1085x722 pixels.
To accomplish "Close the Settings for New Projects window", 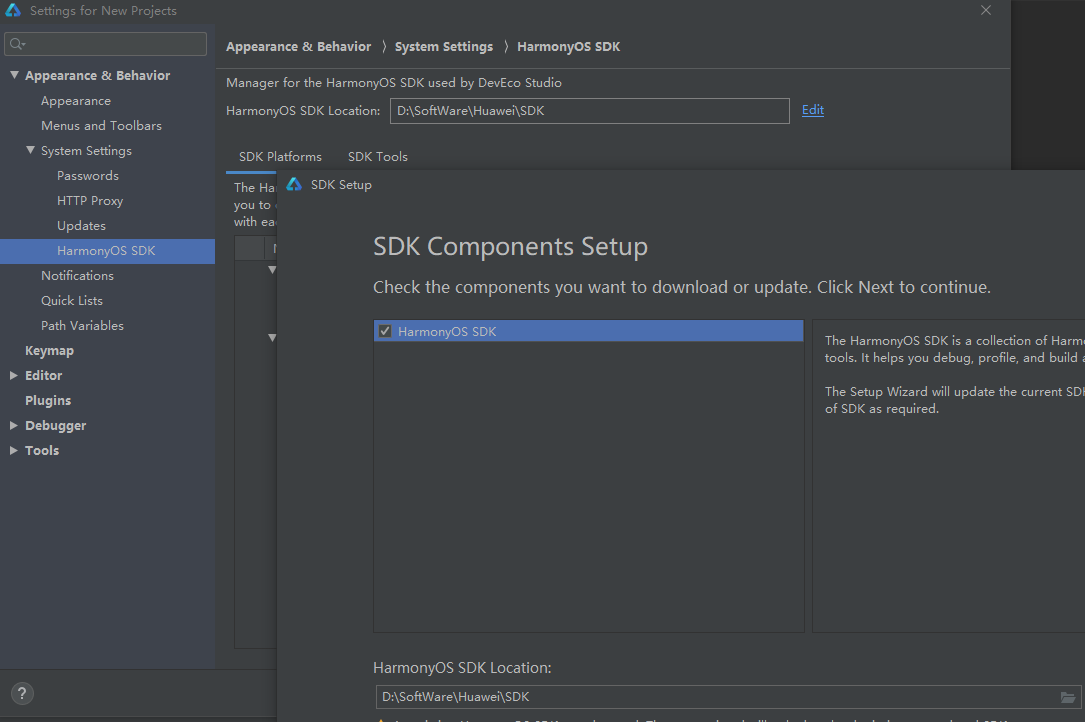I will point(986,11).
